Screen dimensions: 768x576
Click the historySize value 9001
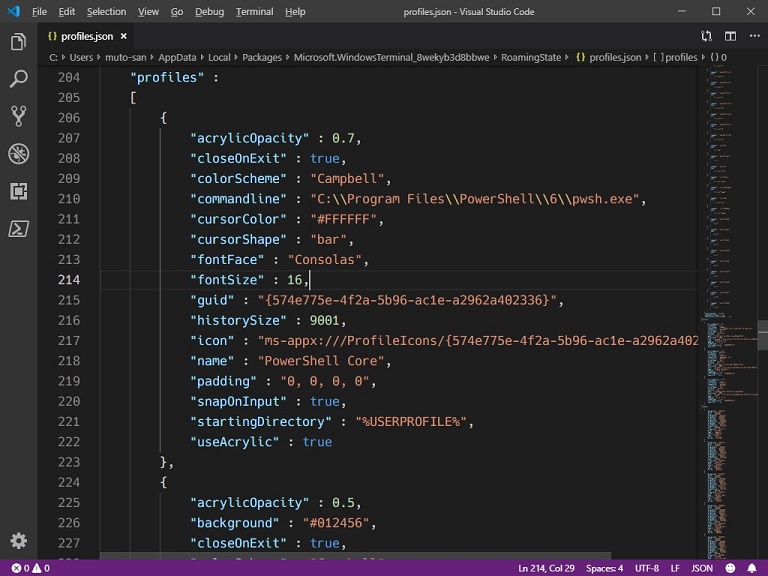pyautogui.click(x=325, y=320)
